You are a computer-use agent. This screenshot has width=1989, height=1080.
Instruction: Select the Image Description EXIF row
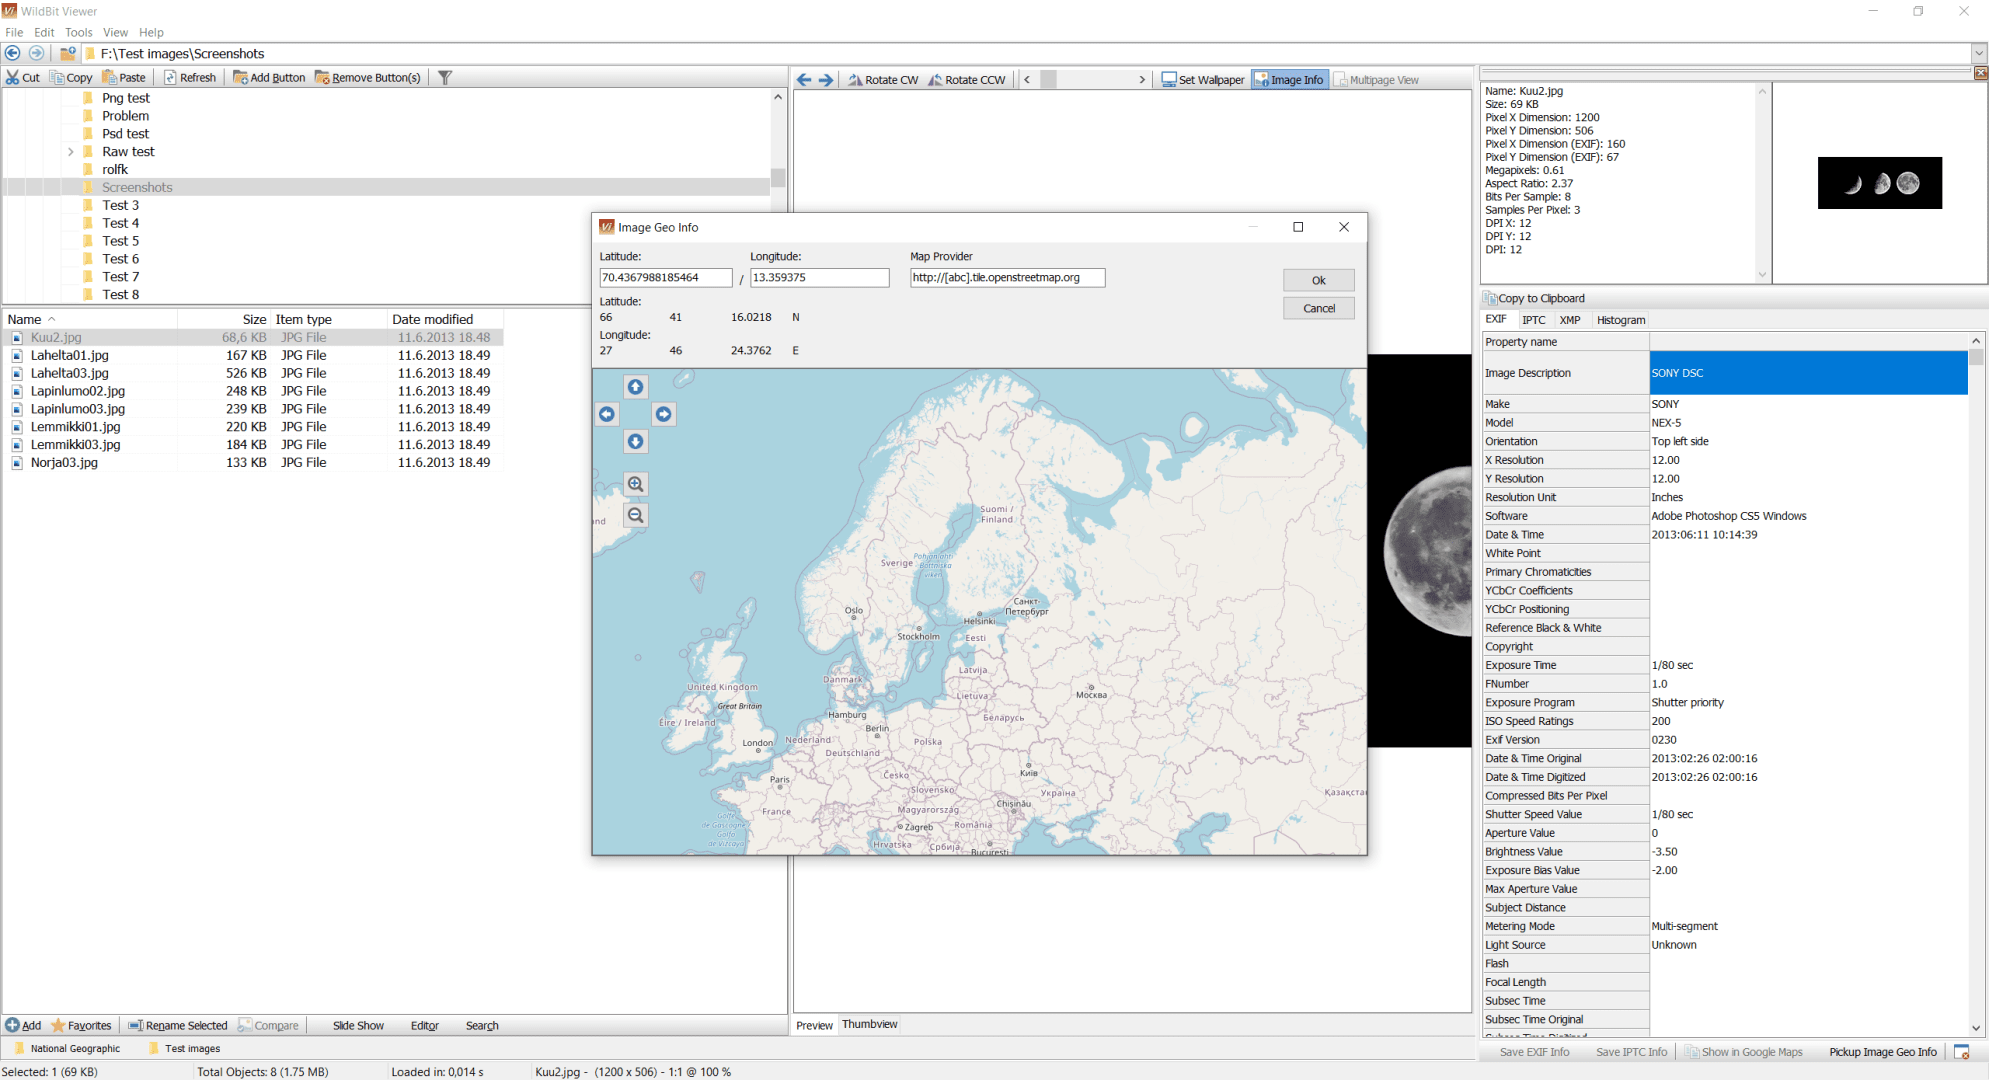click(1725, 373)
